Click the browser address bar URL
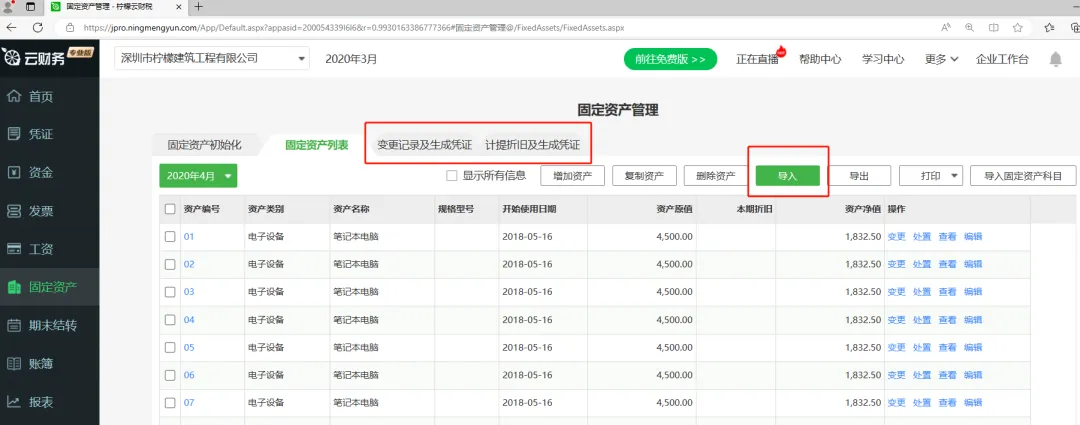Image resolution: width=1080 pixels, height=425 pixels. click(x=354, y=28)
